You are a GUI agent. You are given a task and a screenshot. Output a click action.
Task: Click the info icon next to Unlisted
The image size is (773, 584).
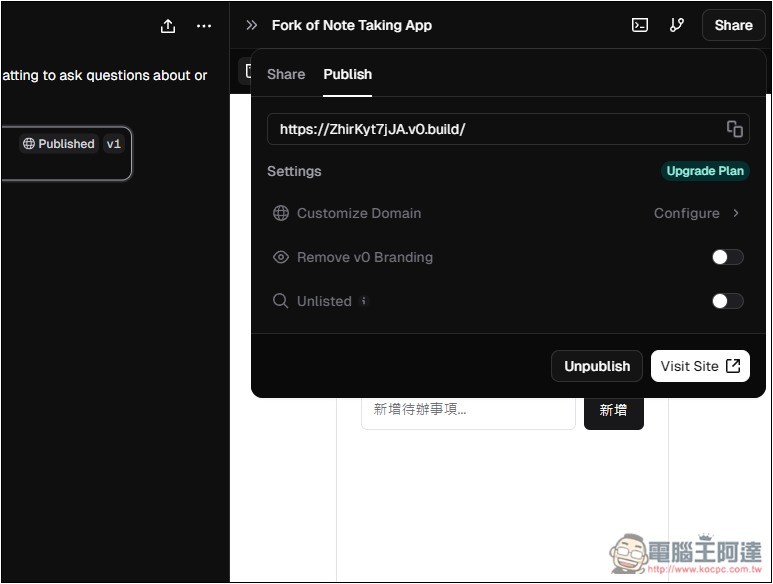(364, 301)
